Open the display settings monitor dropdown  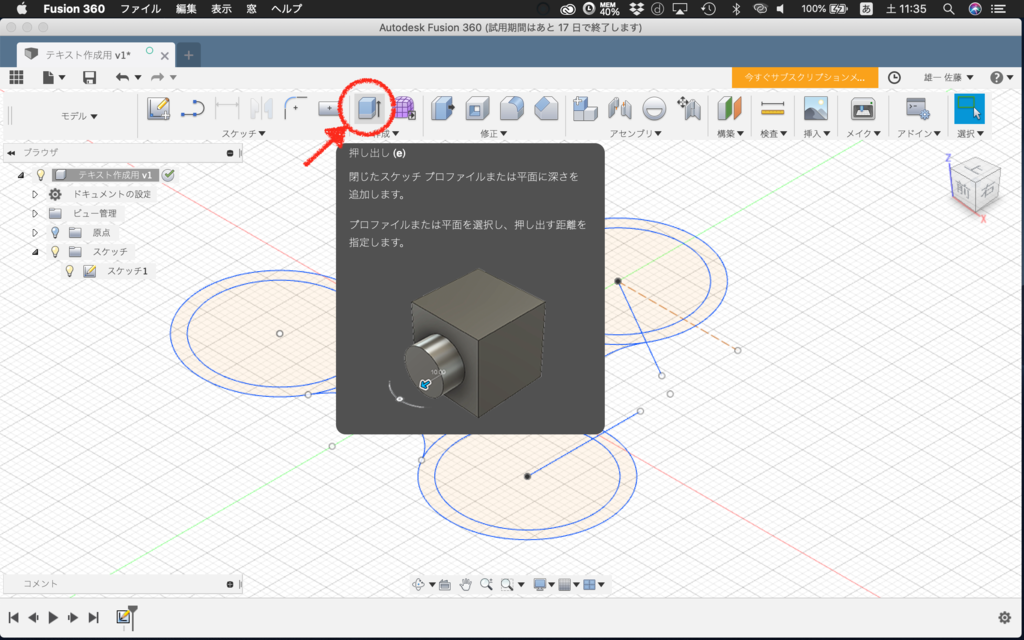click(544, 584)
